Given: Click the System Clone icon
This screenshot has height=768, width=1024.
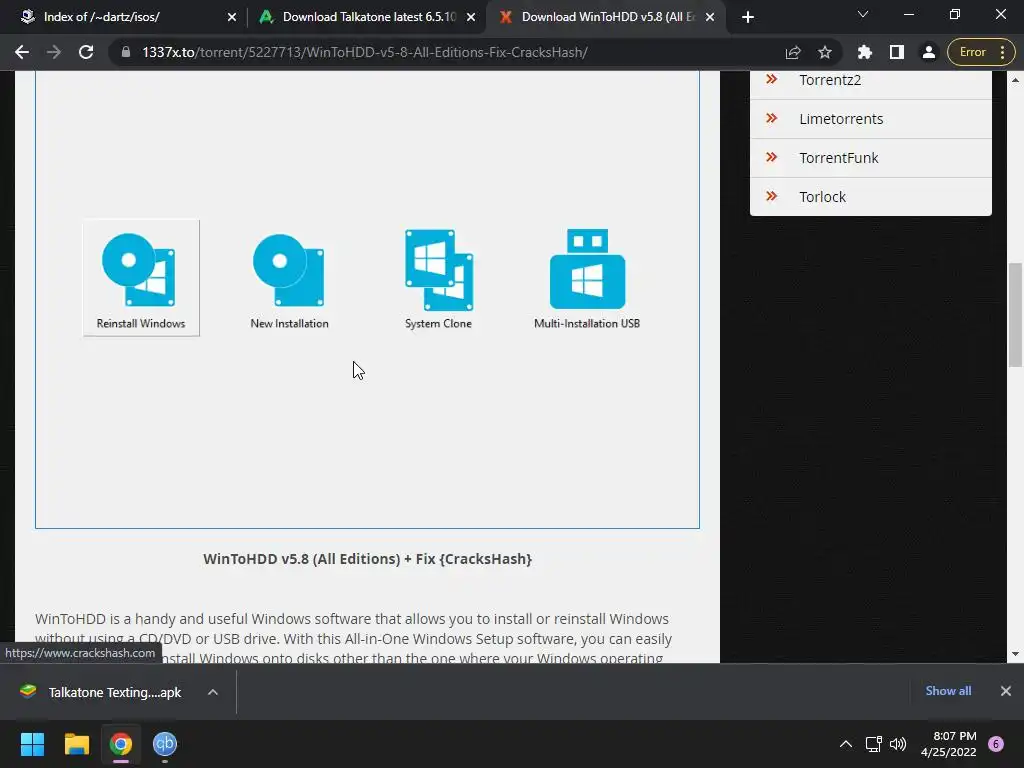Looking at the screenshot, I should coord(439,270).
